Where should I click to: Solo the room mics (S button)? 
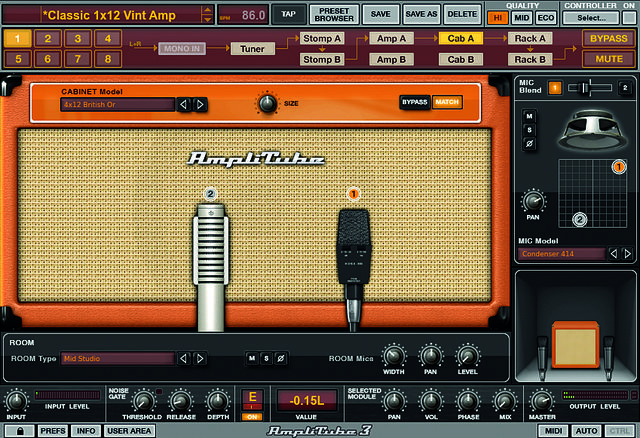point(267,358)
